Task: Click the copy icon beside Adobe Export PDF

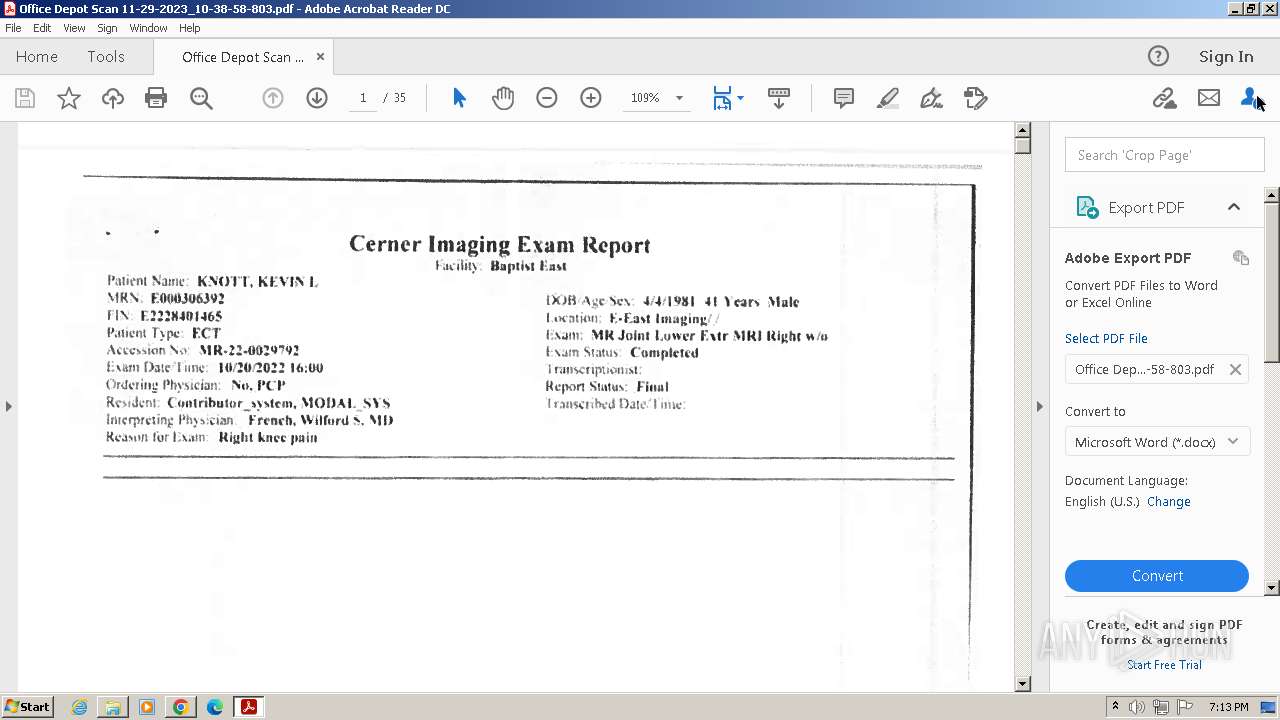Action: click(1241, 258)
